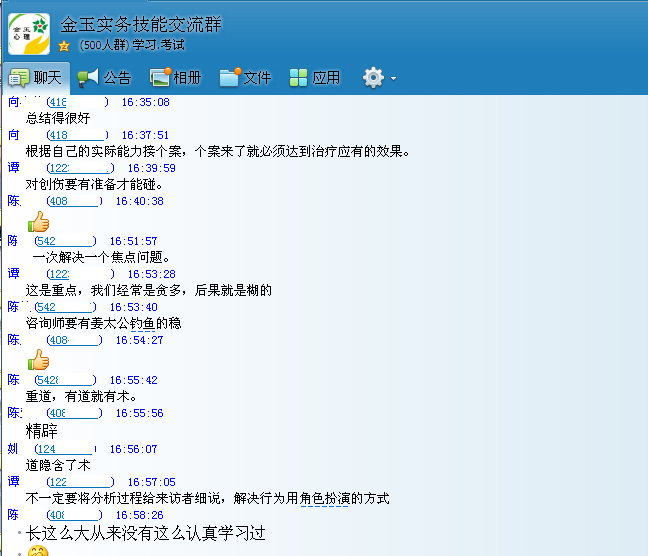Screen dimensions: 648x556
Task: Open the 文件 folder icon
Action: pos(231,77)
